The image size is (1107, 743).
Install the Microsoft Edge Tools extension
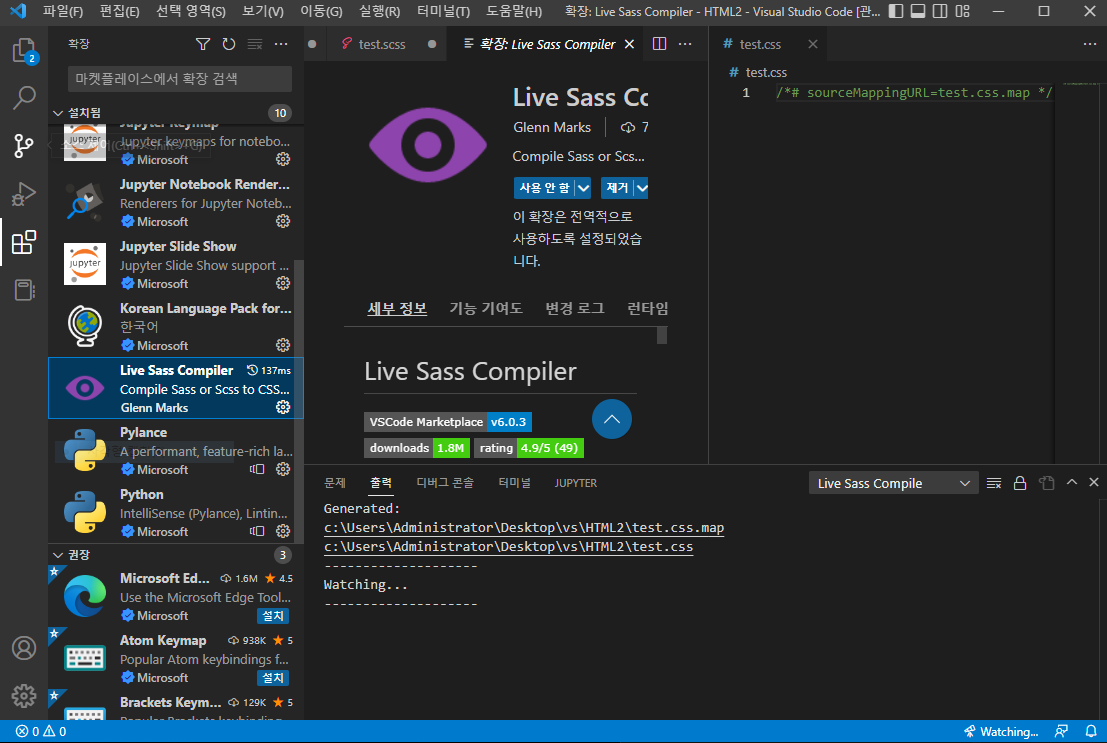coord(273,616)
